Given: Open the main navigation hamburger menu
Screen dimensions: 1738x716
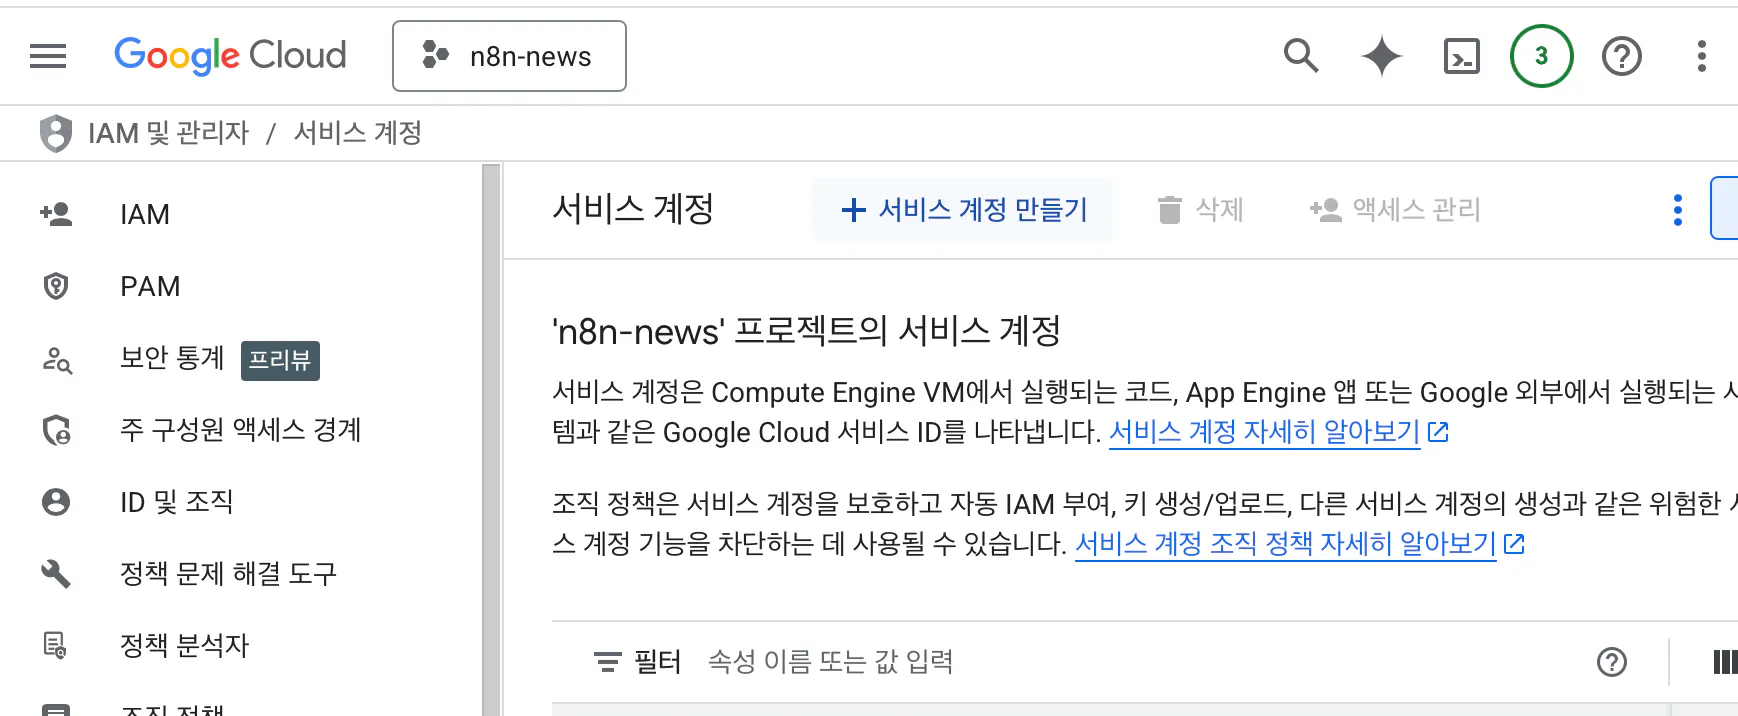Looking at the screenshot, I should 48,56.
